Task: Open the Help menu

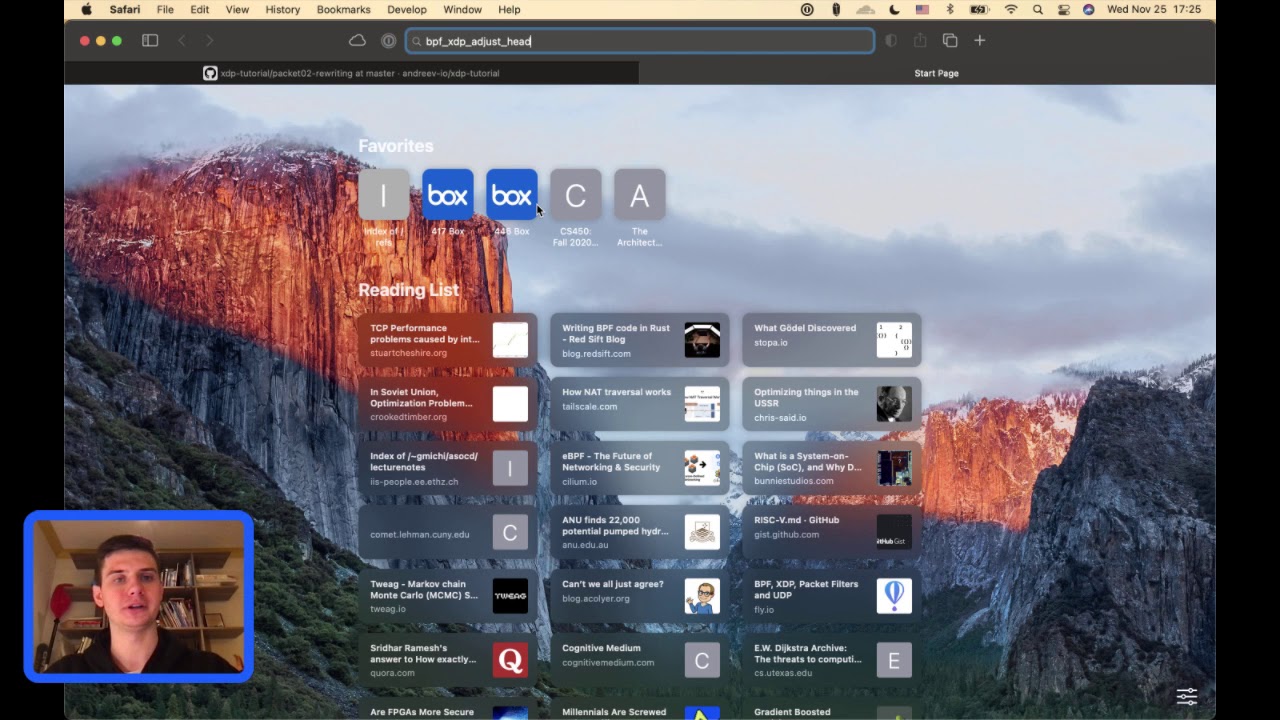Action: pos(509,9)
